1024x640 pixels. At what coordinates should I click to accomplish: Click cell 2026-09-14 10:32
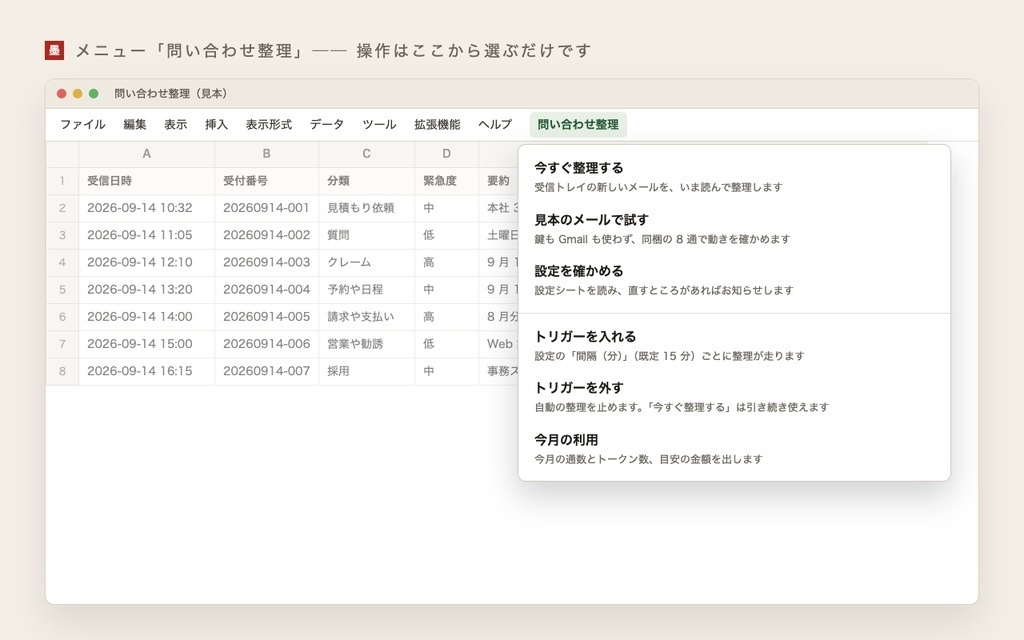pos(146,208)
